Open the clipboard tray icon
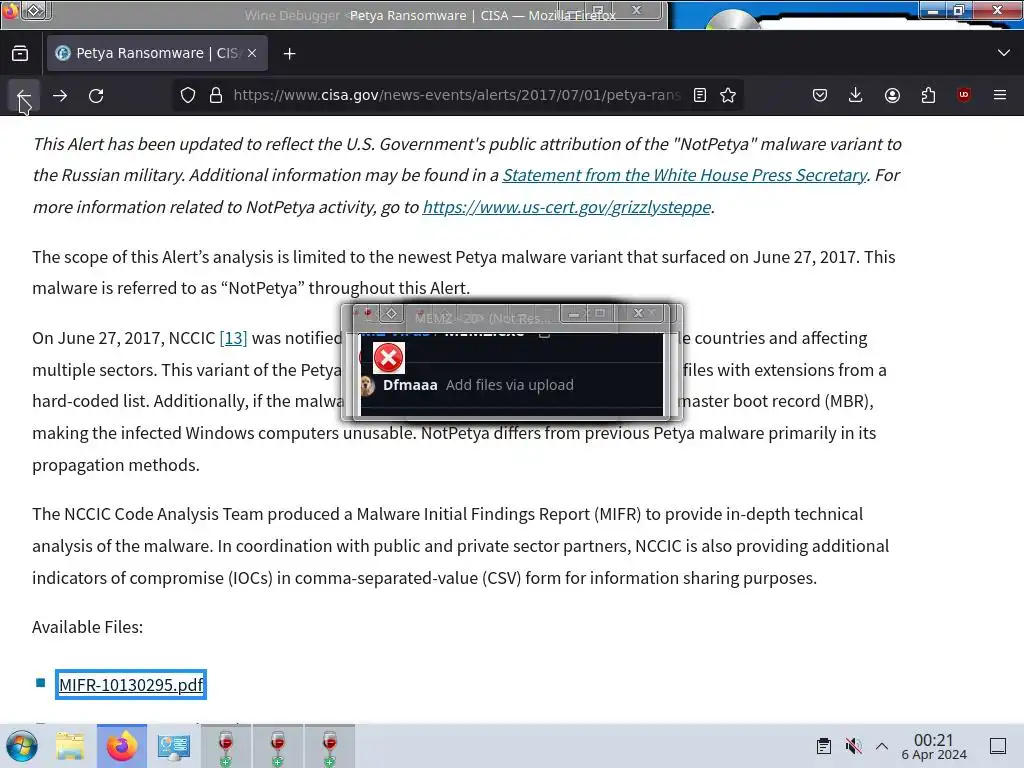The image size is (1024, 768). (824, 746)
